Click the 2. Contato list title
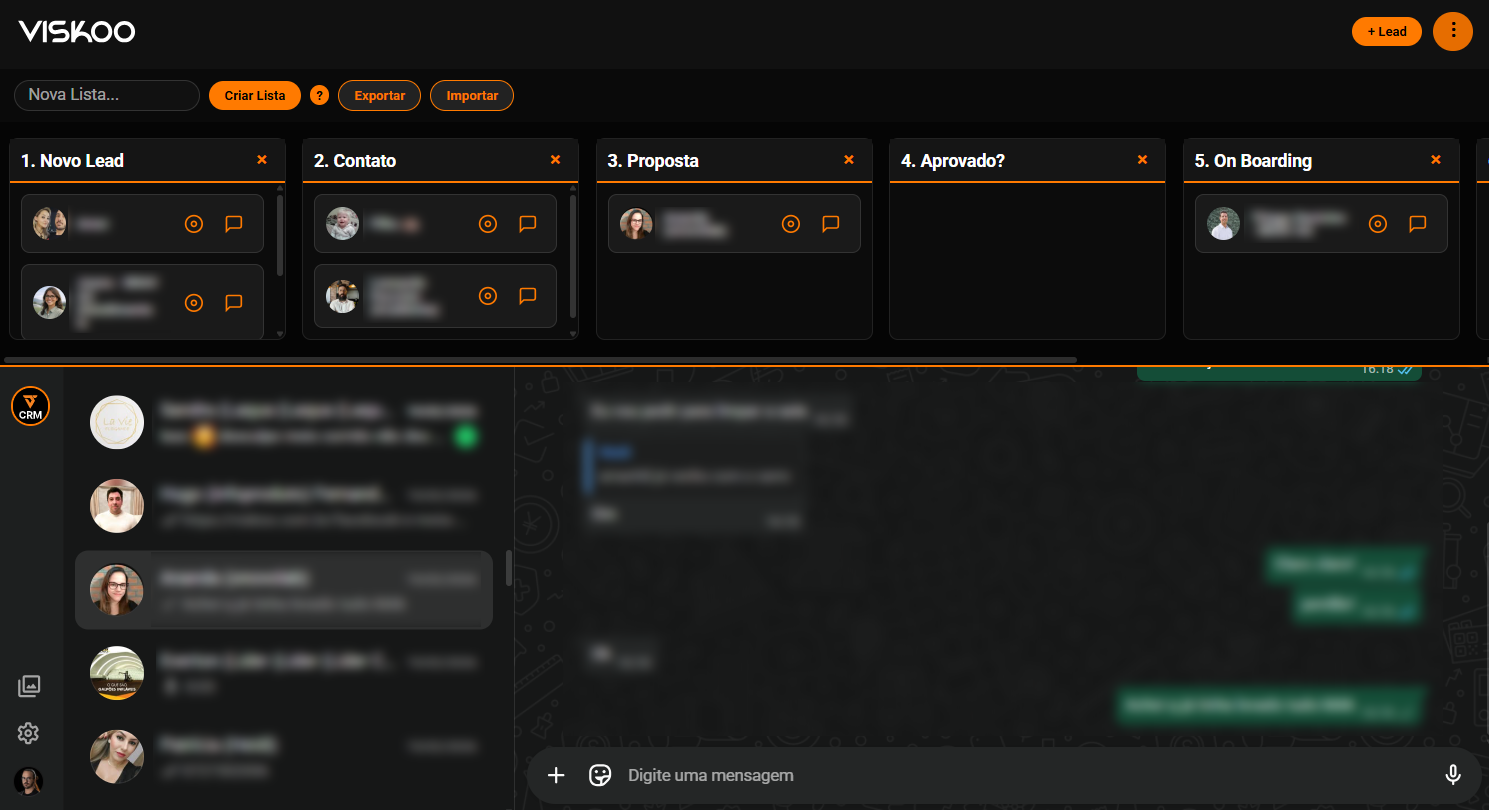Viewport: 1489px width, 810px height. [x=355, y=161]
